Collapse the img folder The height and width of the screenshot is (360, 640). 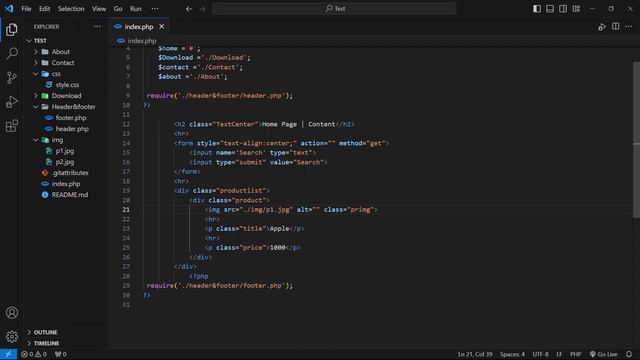36,140
